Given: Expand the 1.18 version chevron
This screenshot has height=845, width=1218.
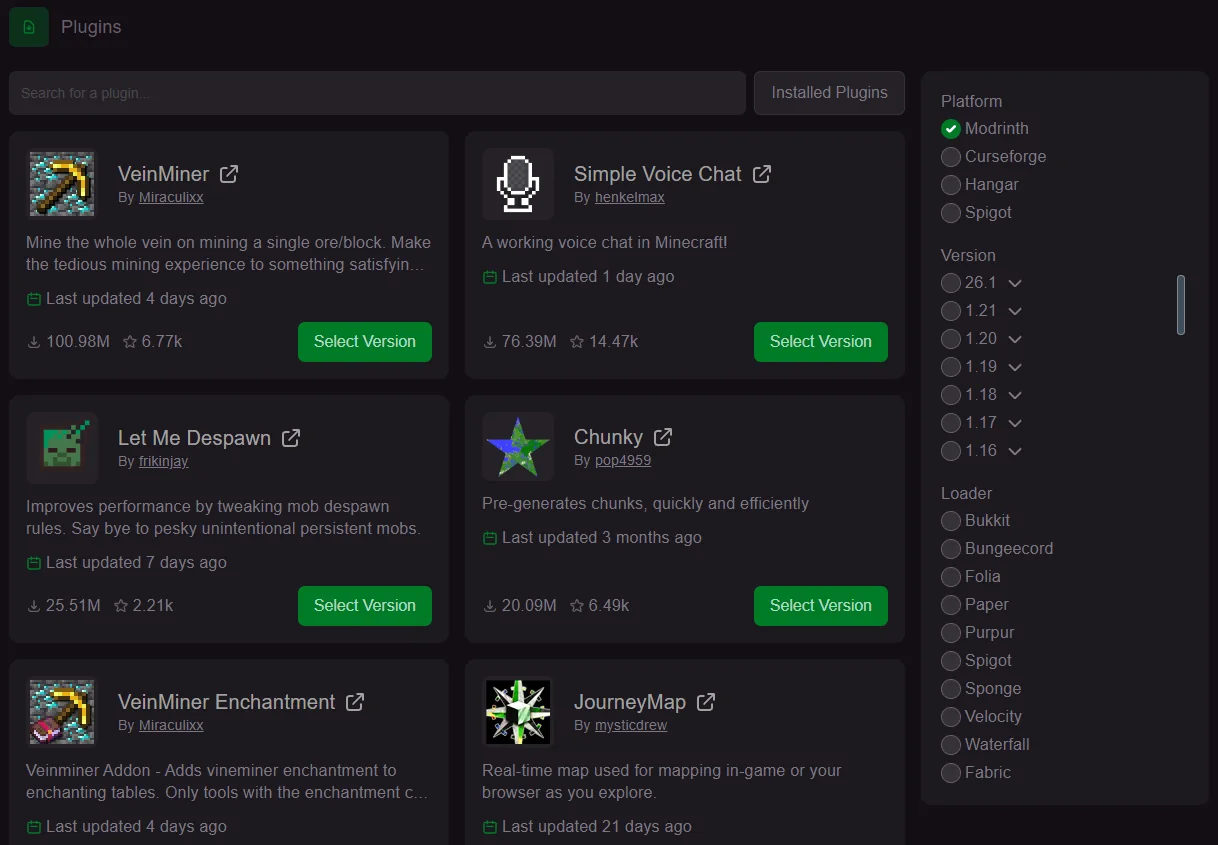Looking at the screenshot, I should [x=1015, y=396].
